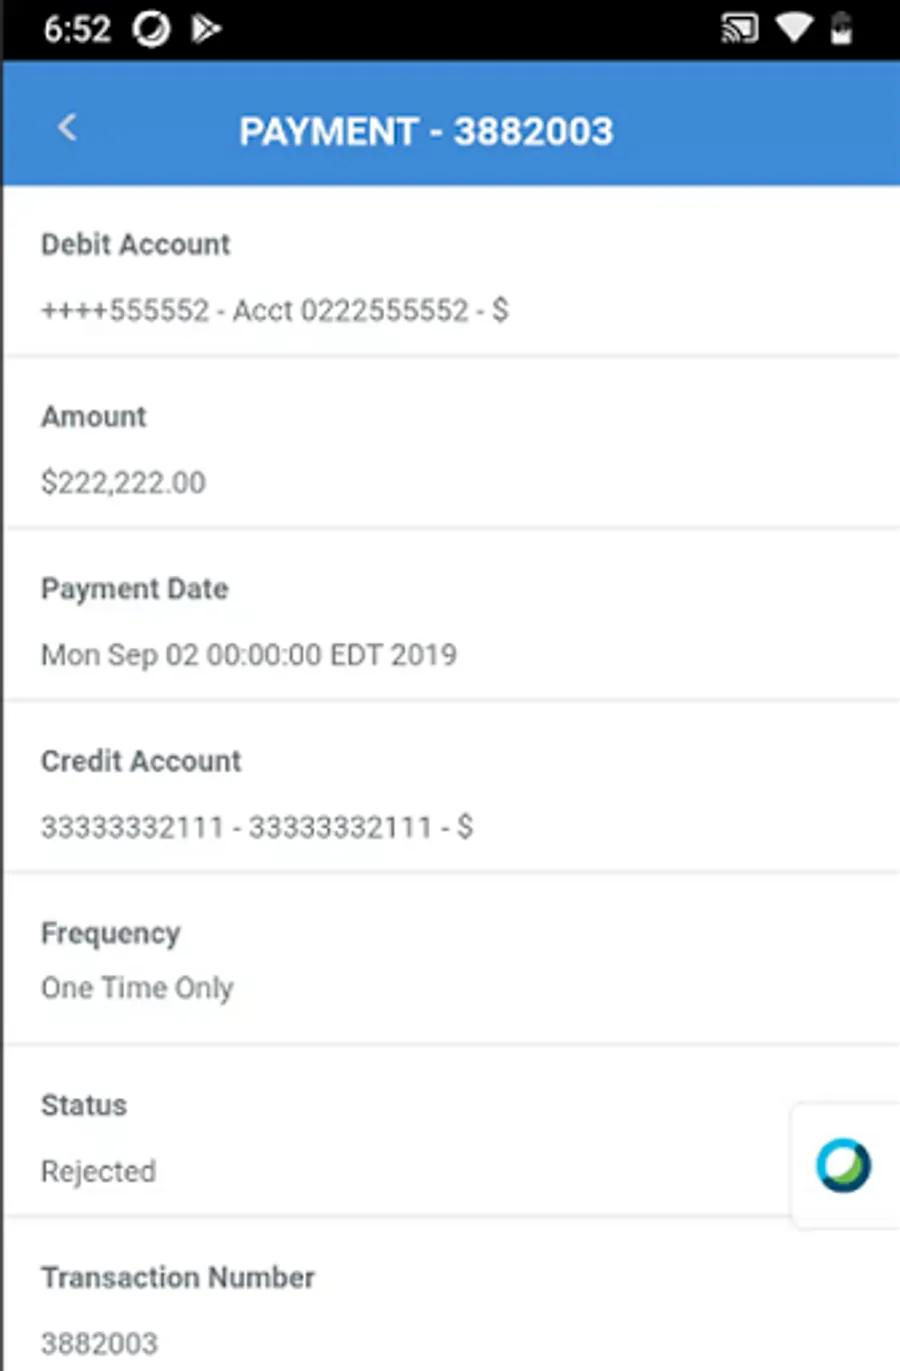This screenshot has width=900, height=1371.
Task: Select the $222,222.00 amount value
Action: click(123, 483)
